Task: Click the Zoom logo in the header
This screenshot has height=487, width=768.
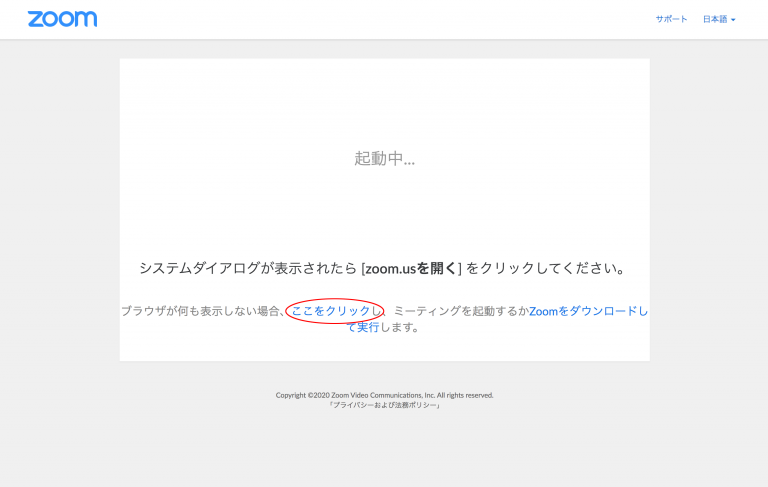Action: point(62,19)
